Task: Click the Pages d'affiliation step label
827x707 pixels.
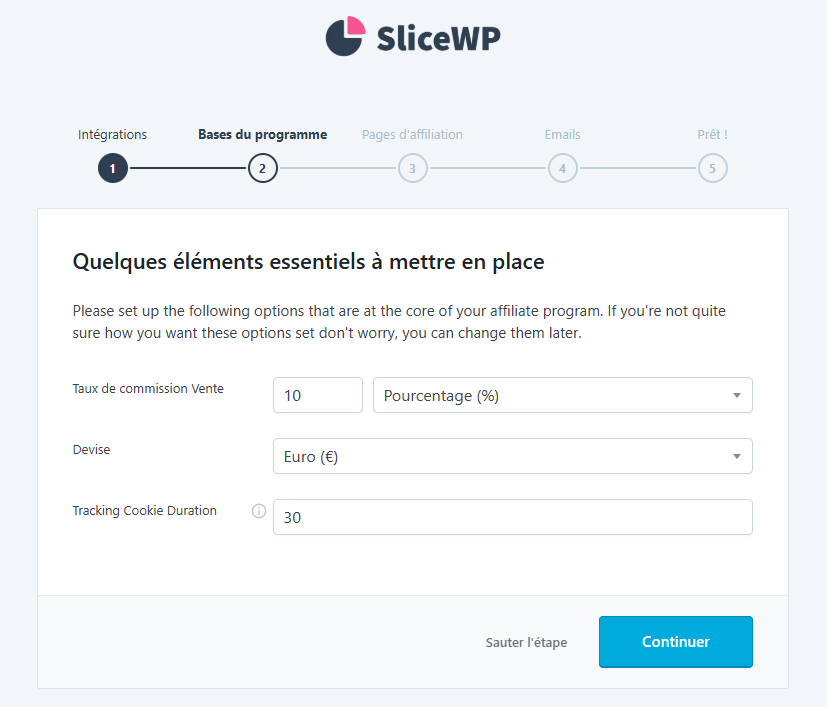Action: tap(412, 134)
